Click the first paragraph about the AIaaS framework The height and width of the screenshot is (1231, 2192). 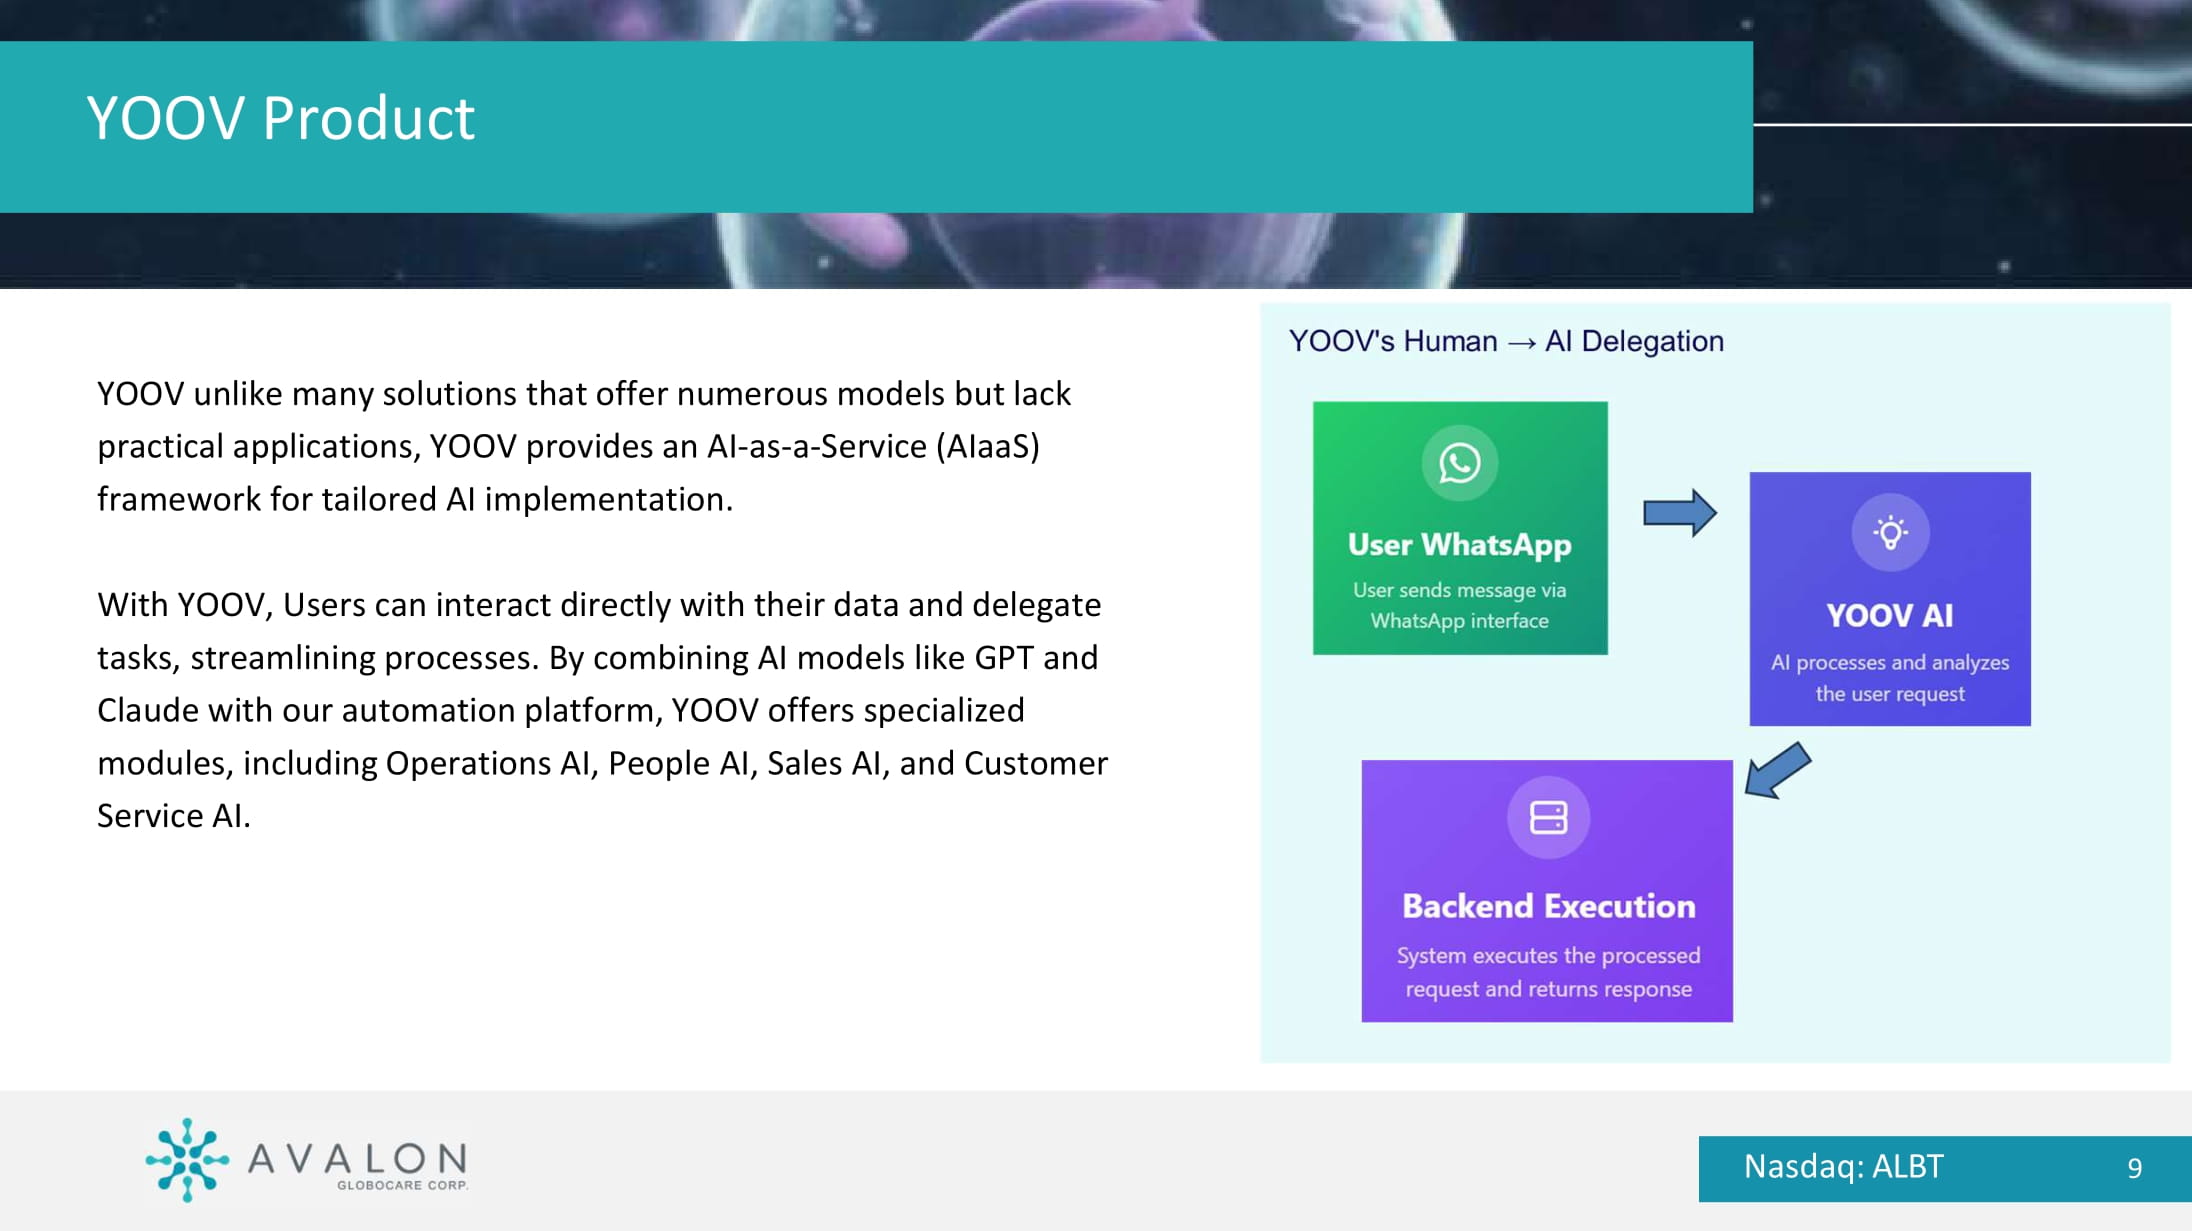tap(584, 446)
